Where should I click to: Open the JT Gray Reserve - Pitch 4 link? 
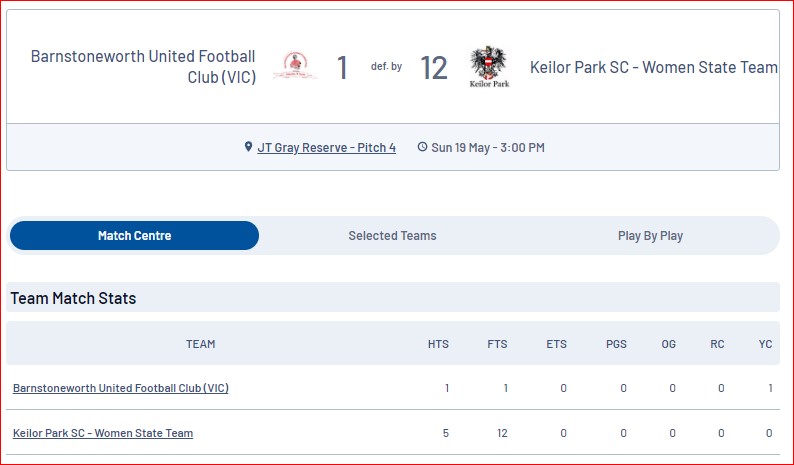327,147
